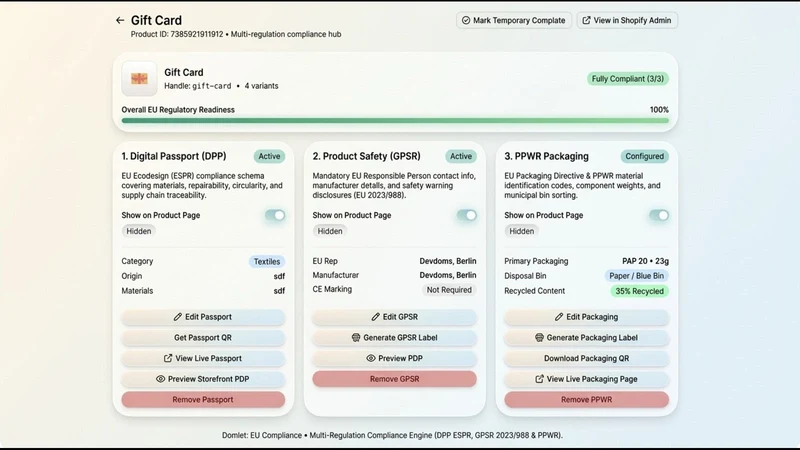Click the Origin value sdf

(x=279, y=276)
